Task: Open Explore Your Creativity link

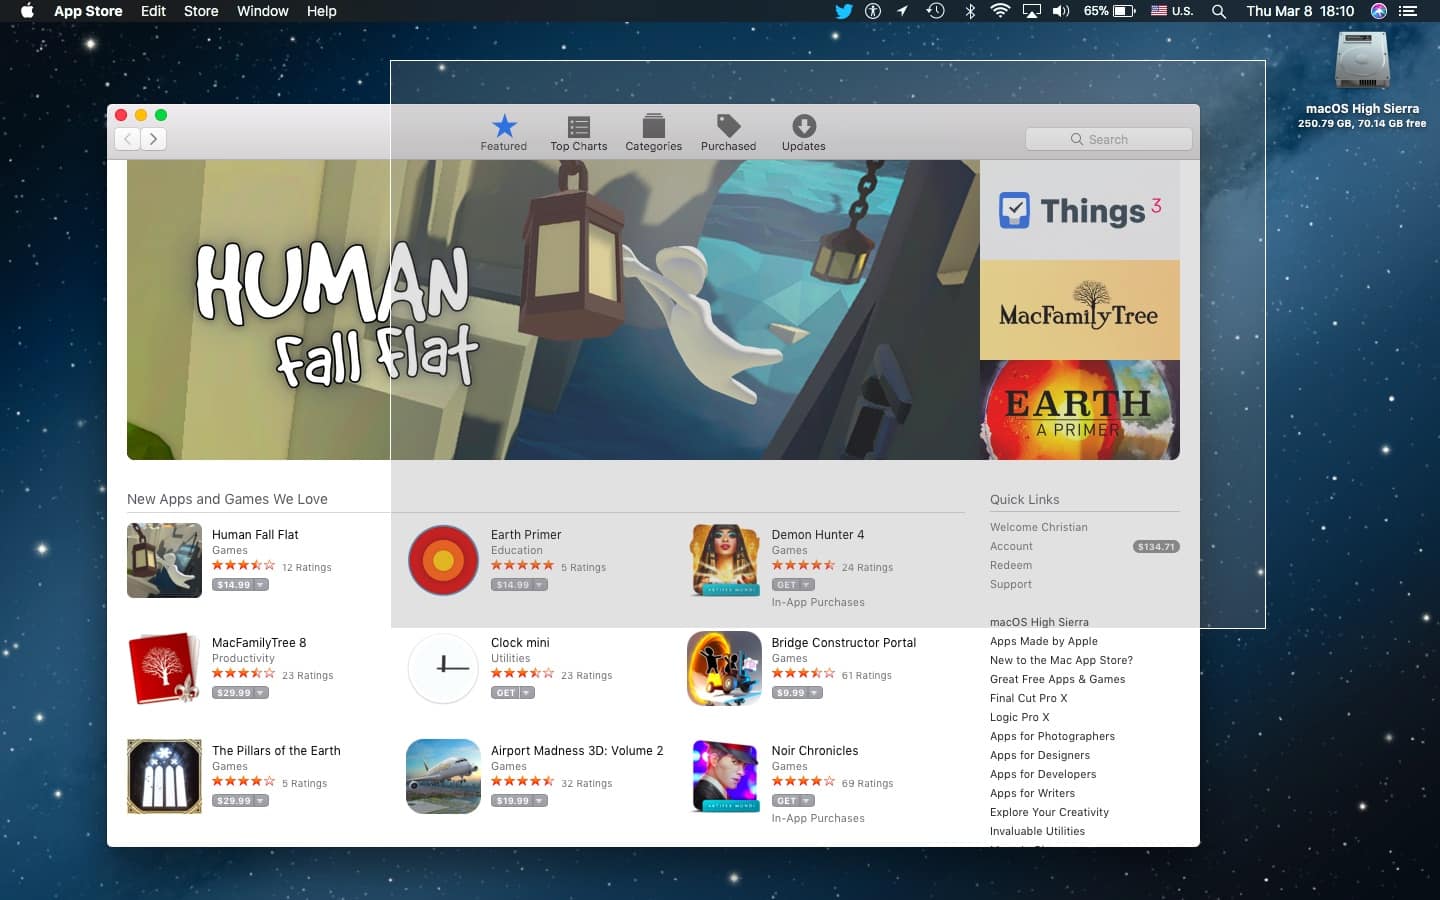Action: click(1049, 812)
